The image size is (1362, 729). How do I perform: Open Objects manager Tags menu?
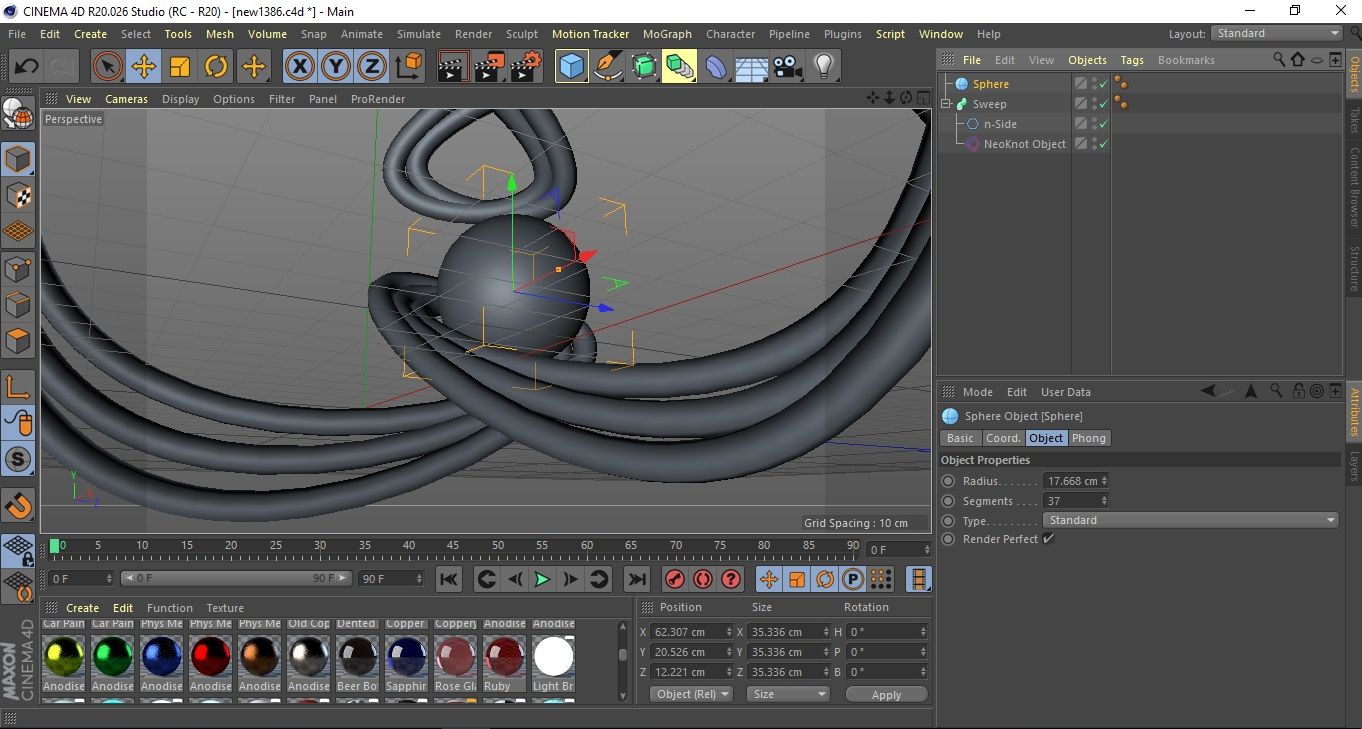click(x=1131, y=60)
